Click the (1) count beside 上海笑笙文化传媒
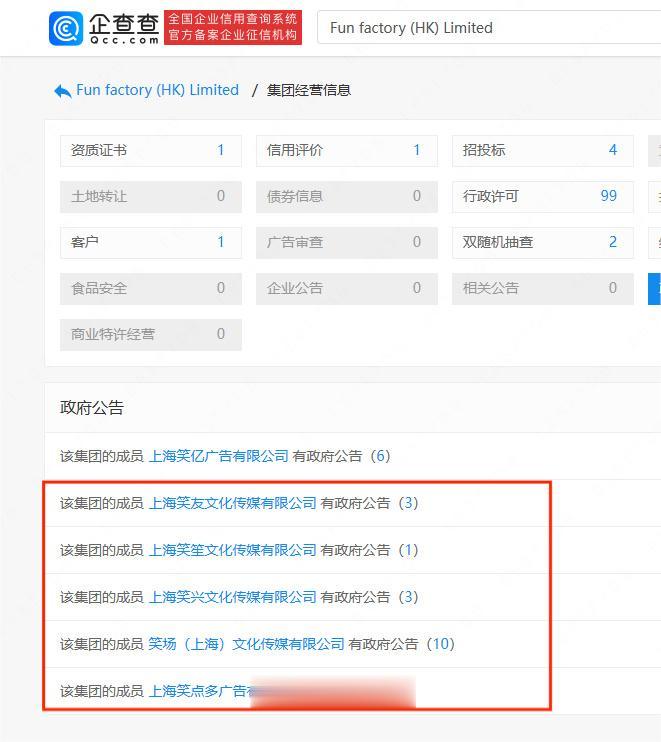661x742 pixels. tap(408, 550)
